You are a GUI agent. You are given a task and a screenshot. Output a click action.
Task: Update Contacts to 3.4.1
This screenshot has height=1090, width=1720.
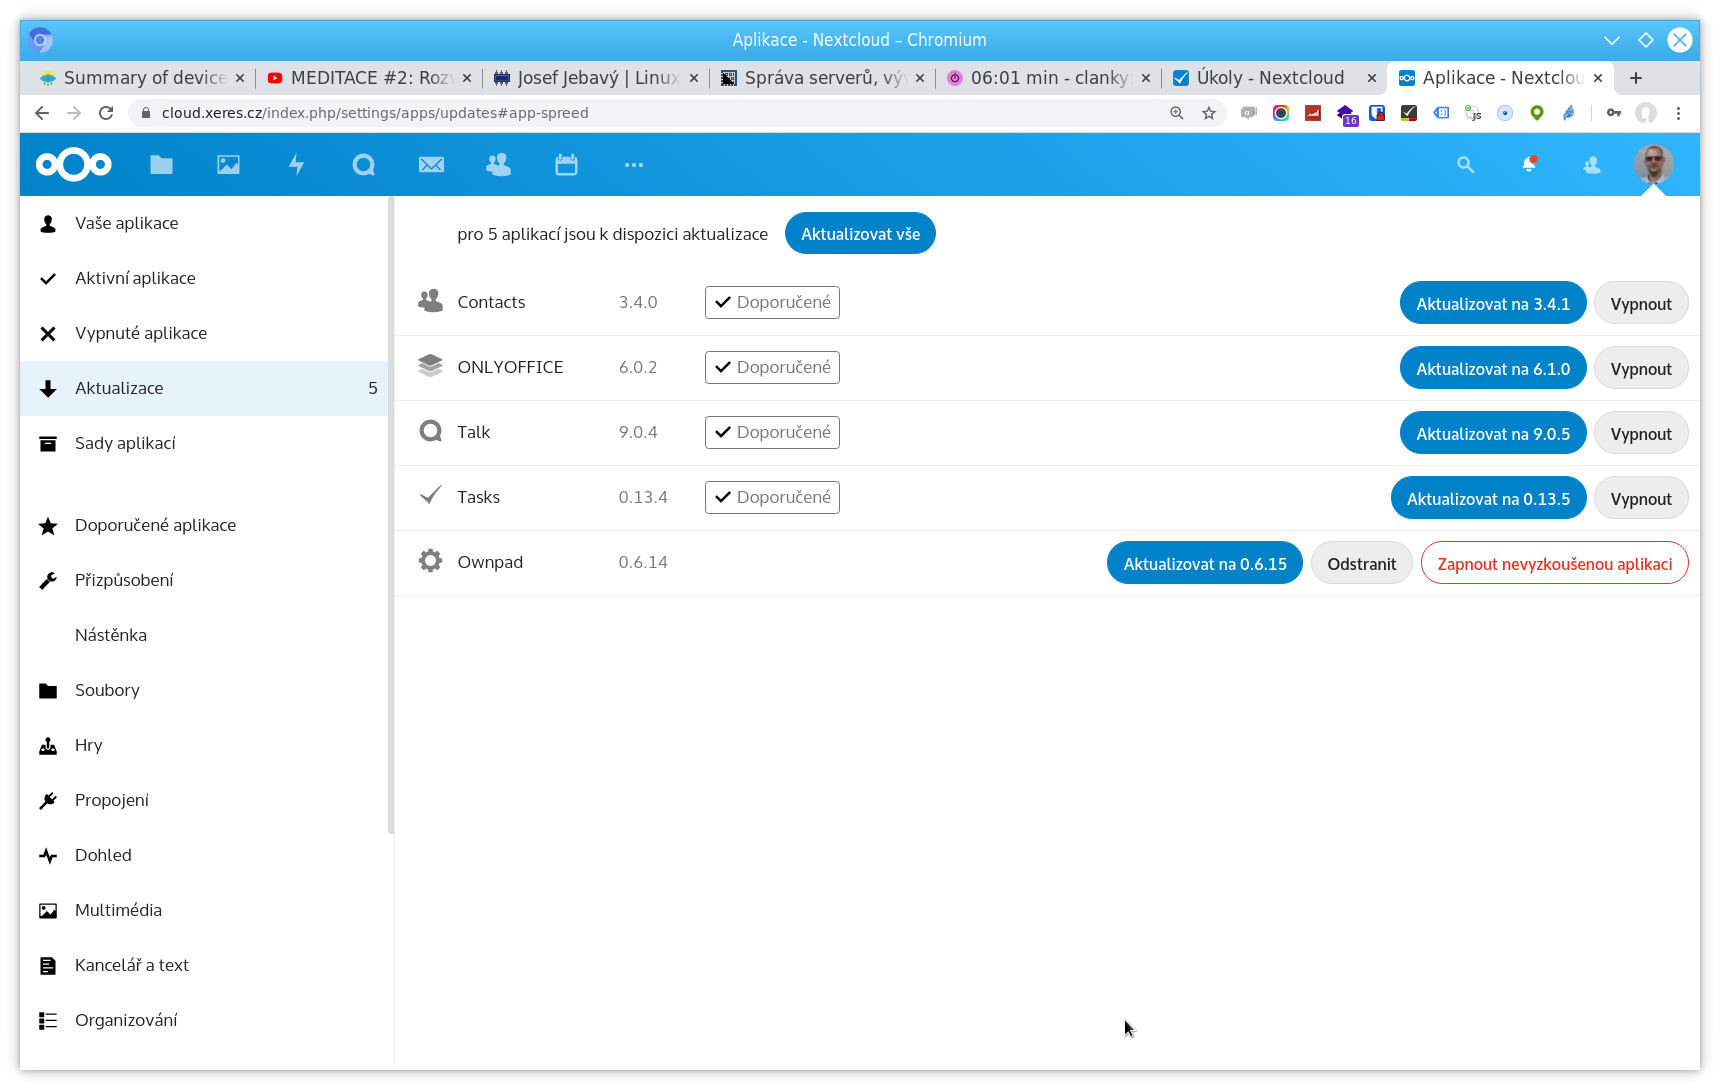click(1493, 304)
